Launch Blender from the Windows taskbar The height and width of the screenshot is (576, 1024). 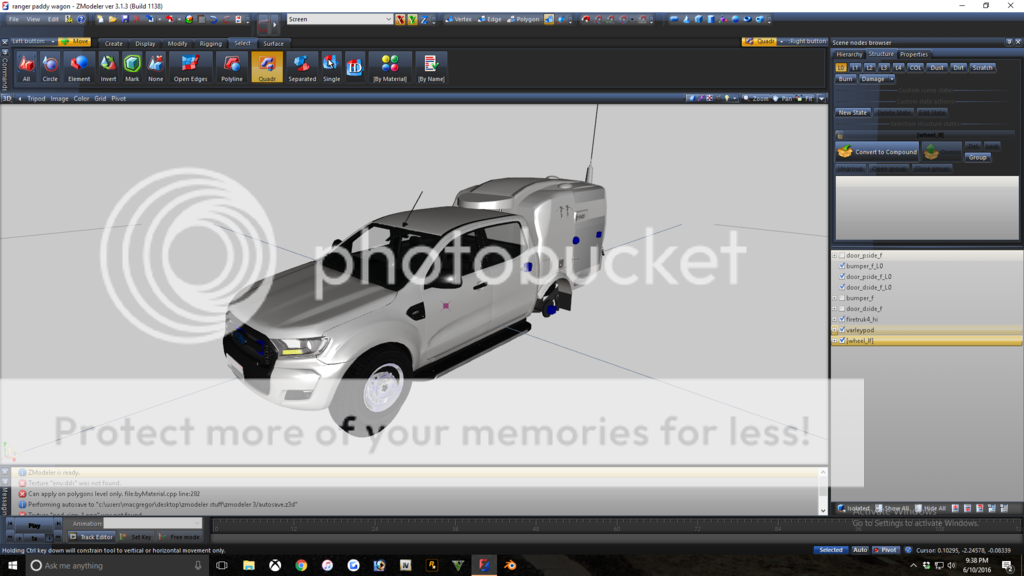[x=510, y=565]
